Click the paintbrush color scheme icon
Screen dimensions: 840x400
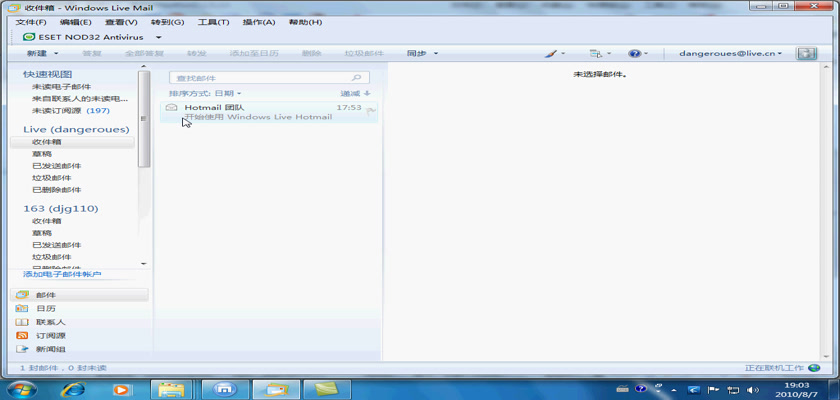pos(552,53)
